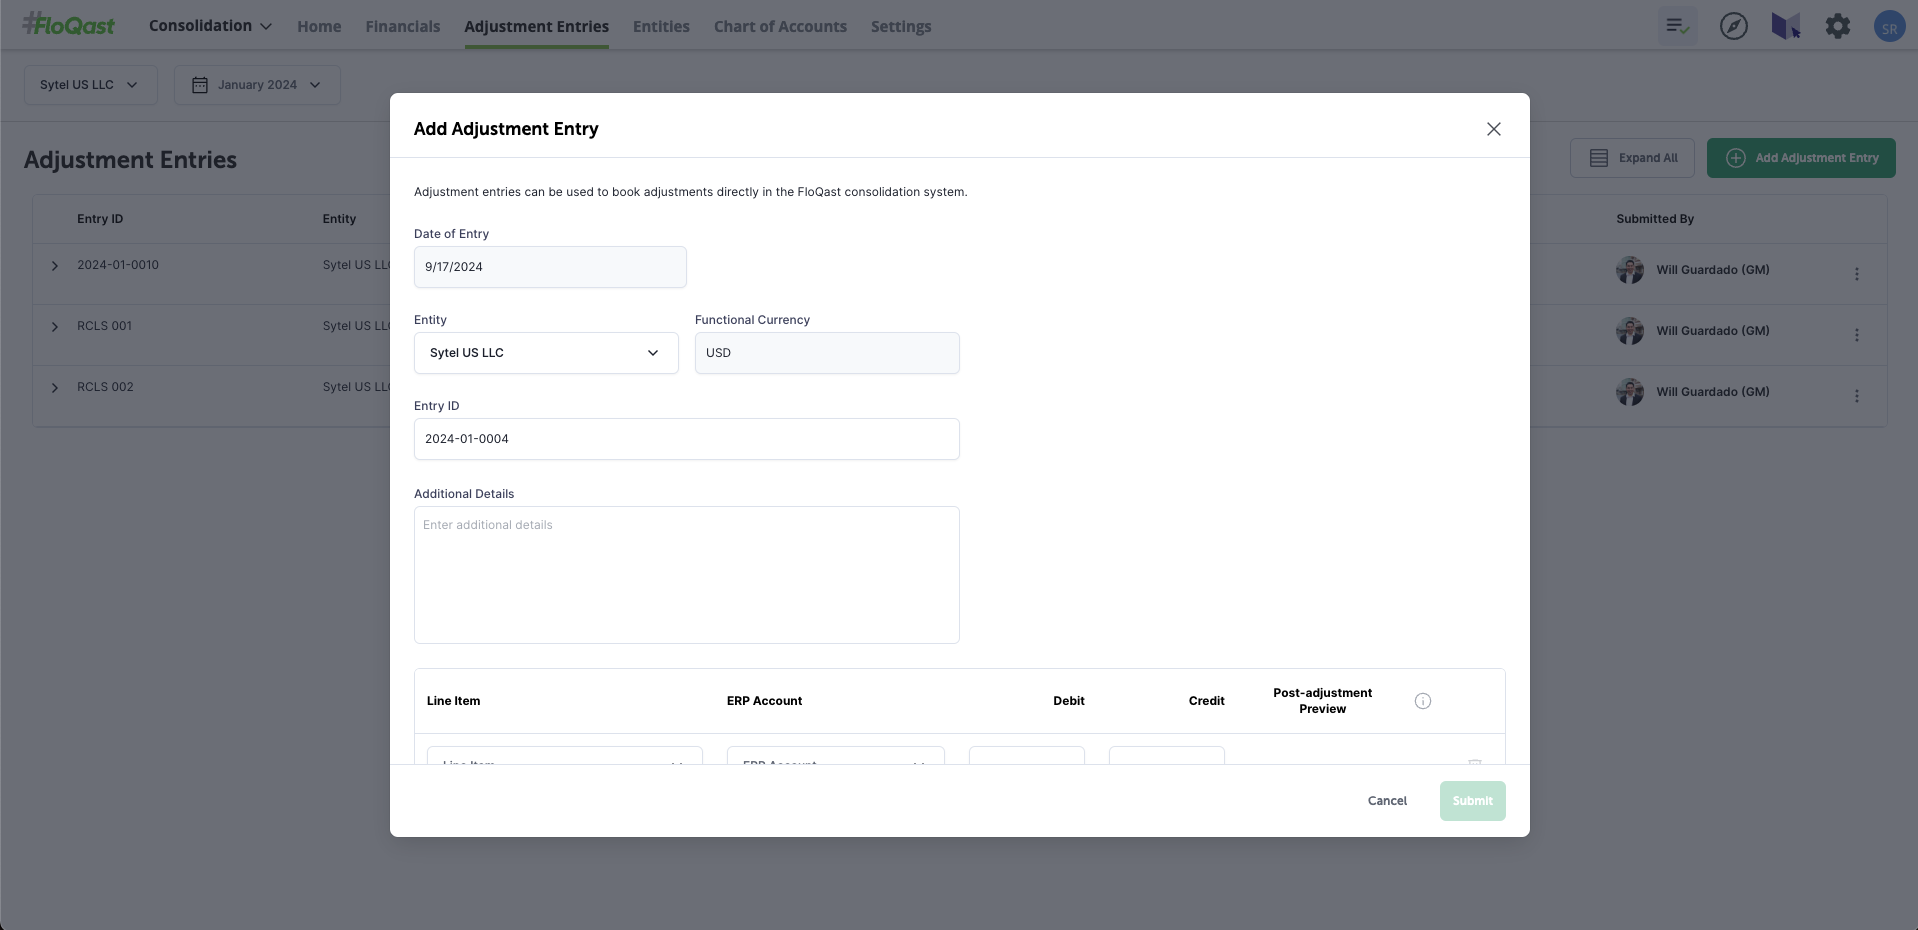Go to the Financials tab

[x=403, y=27]
